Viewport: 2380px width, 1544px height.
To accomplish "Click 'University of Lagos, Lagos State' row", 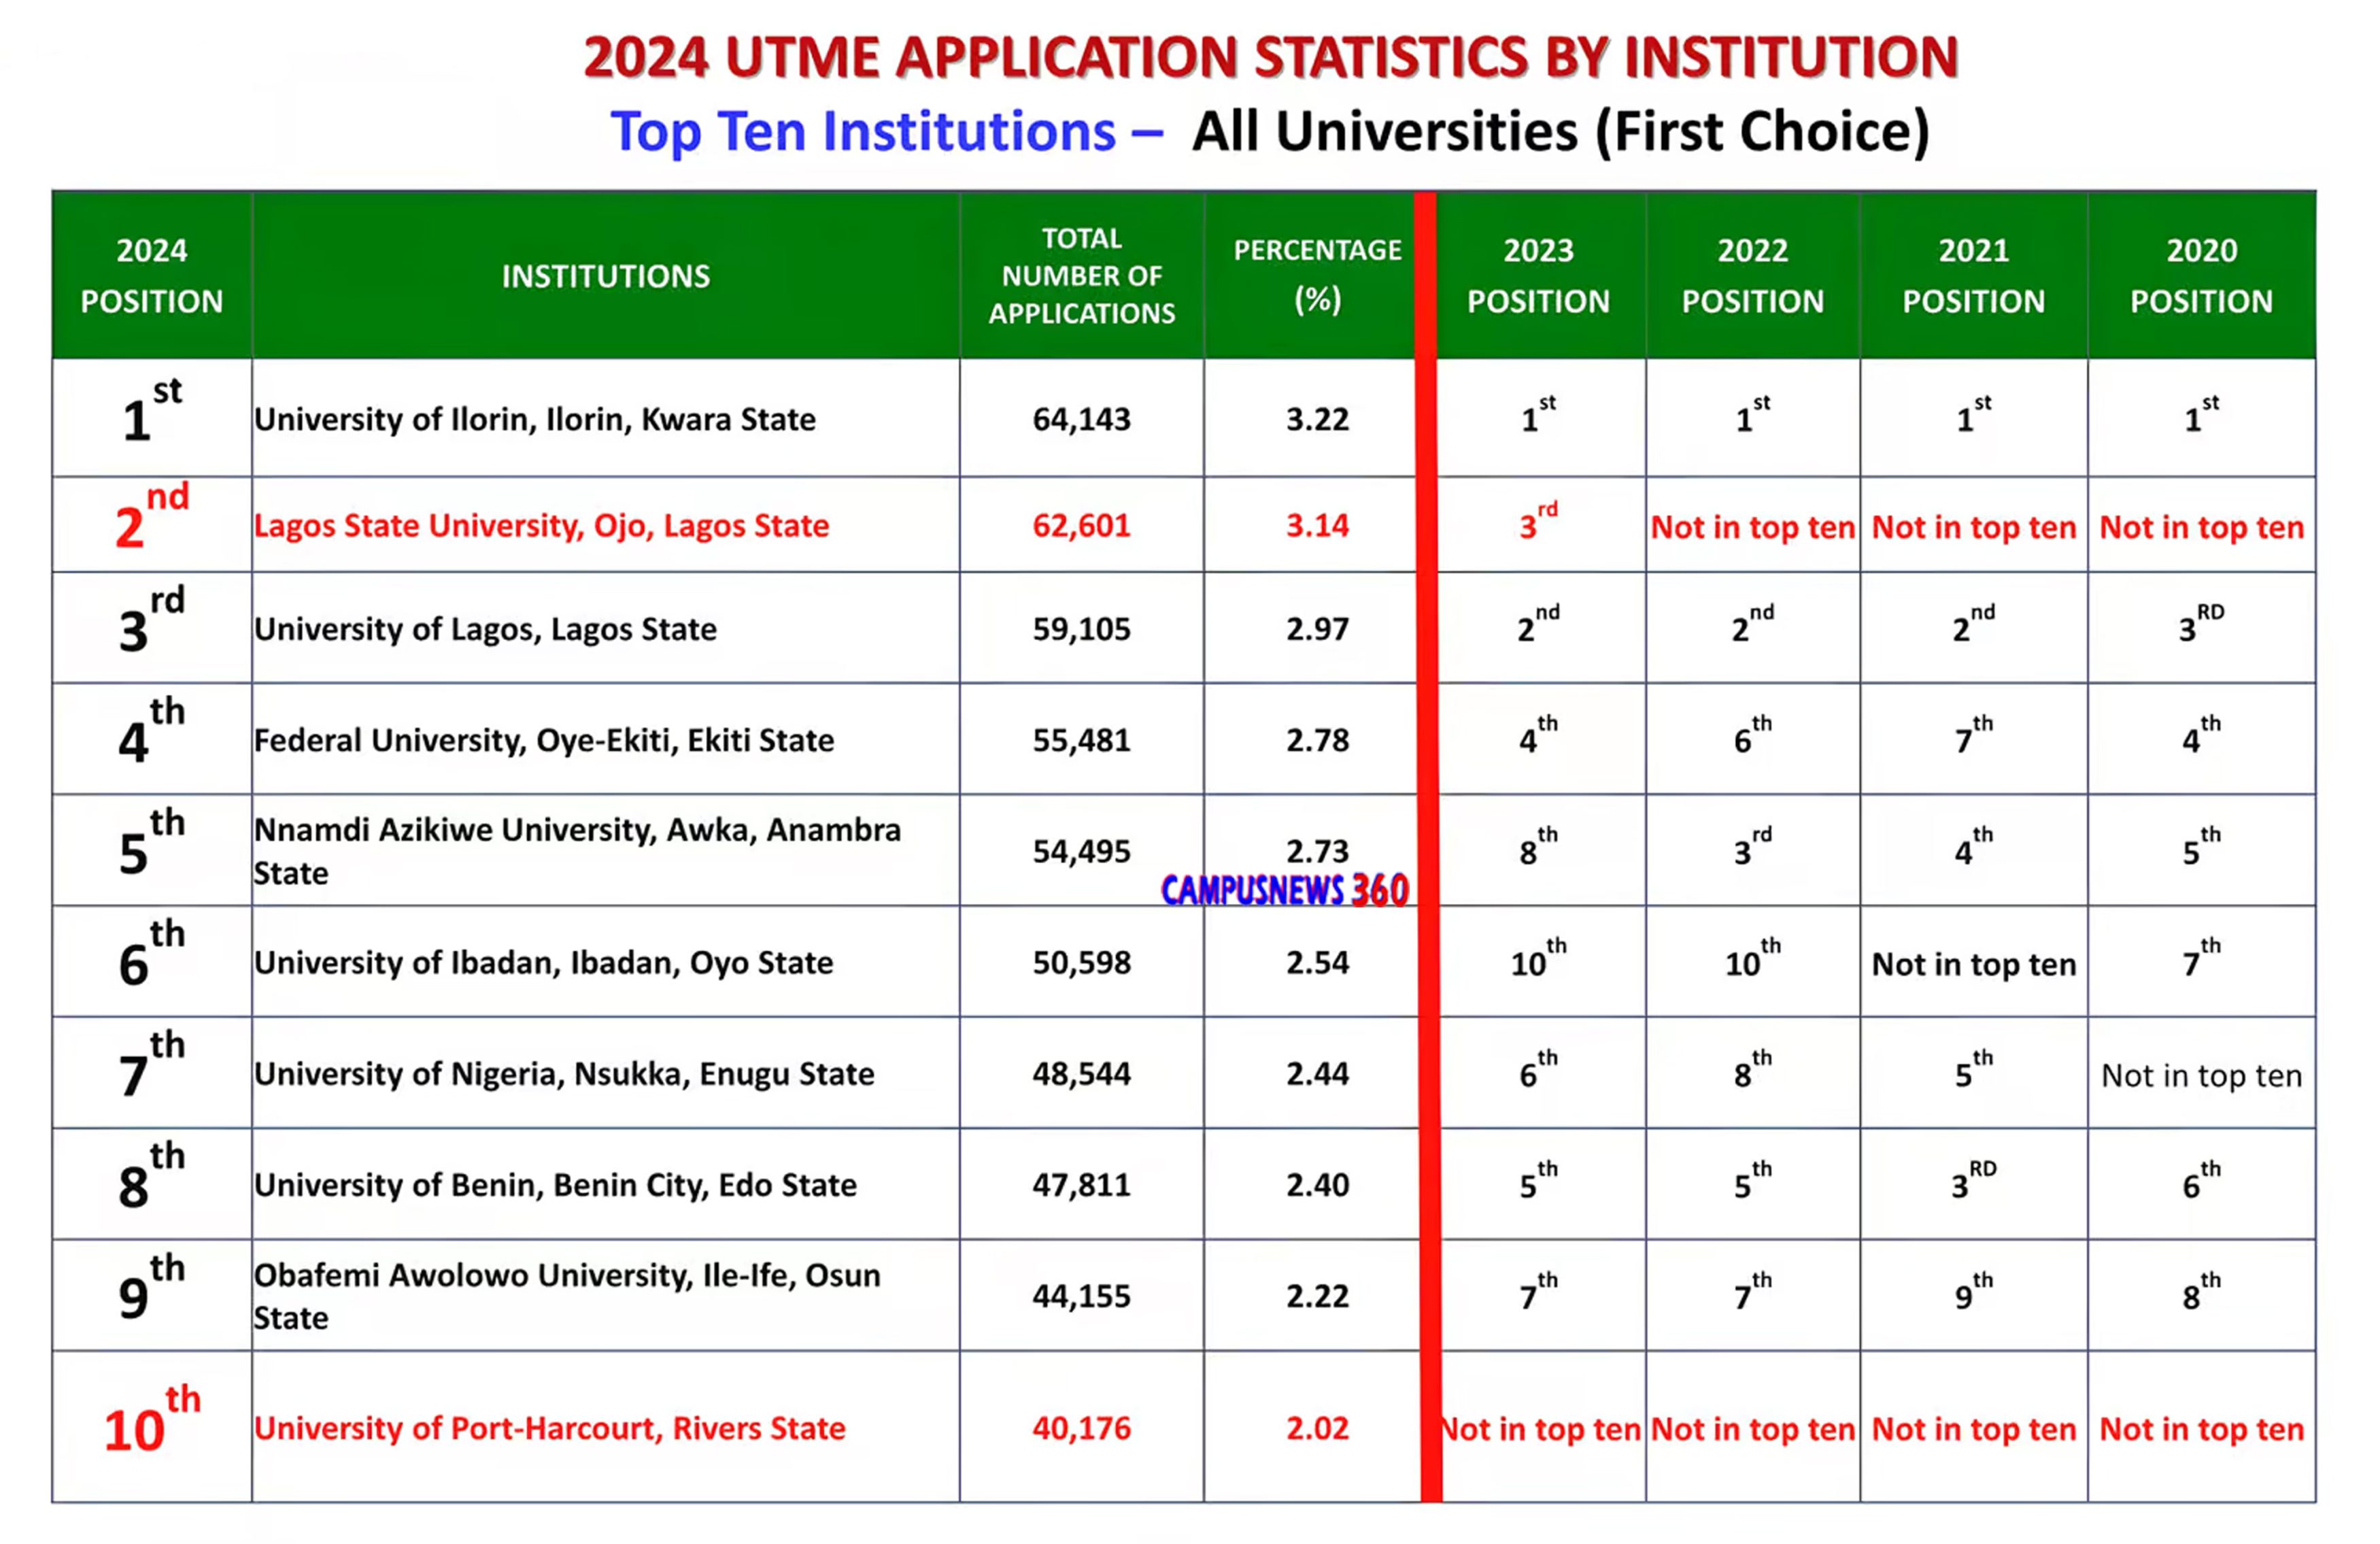I will coord(485,629).
